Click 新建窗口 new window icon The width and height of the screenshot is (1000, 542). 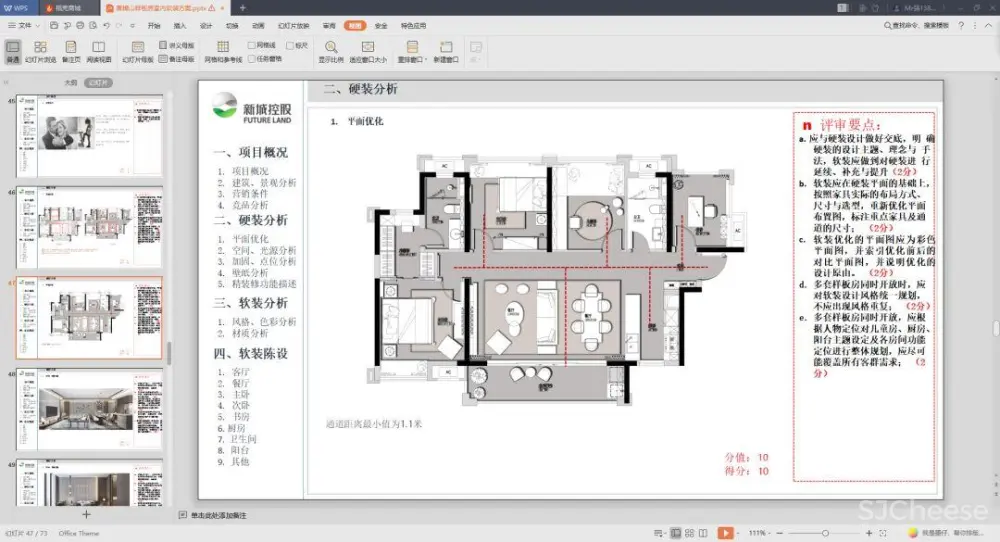click(446, 51)
